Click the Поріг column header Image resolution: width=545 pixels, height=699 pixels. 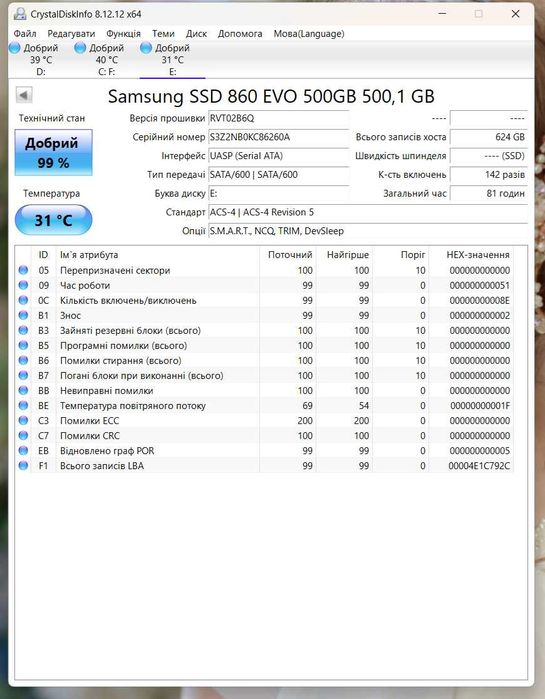coord(401,255)
